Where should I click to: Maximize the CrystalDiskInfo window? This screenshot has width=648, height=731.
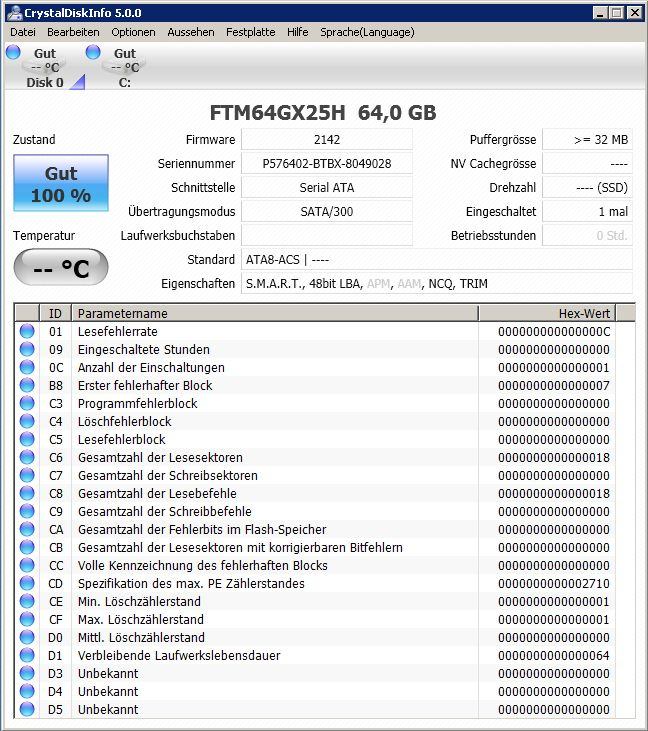pyautogui.click(x=617, y=13)
